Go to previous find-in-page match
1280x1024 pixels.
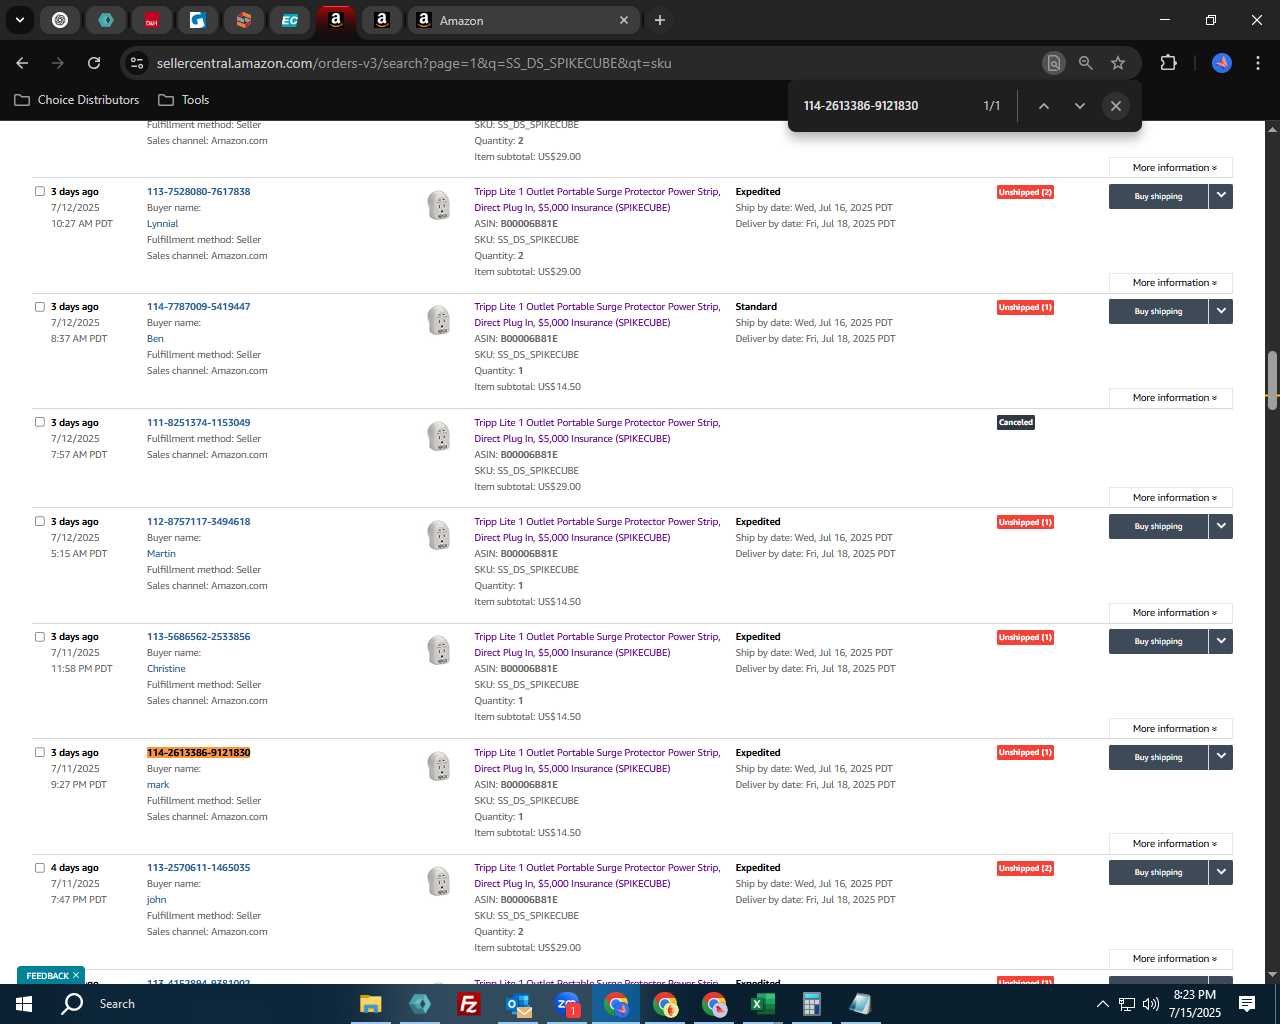pos(1043,106)
